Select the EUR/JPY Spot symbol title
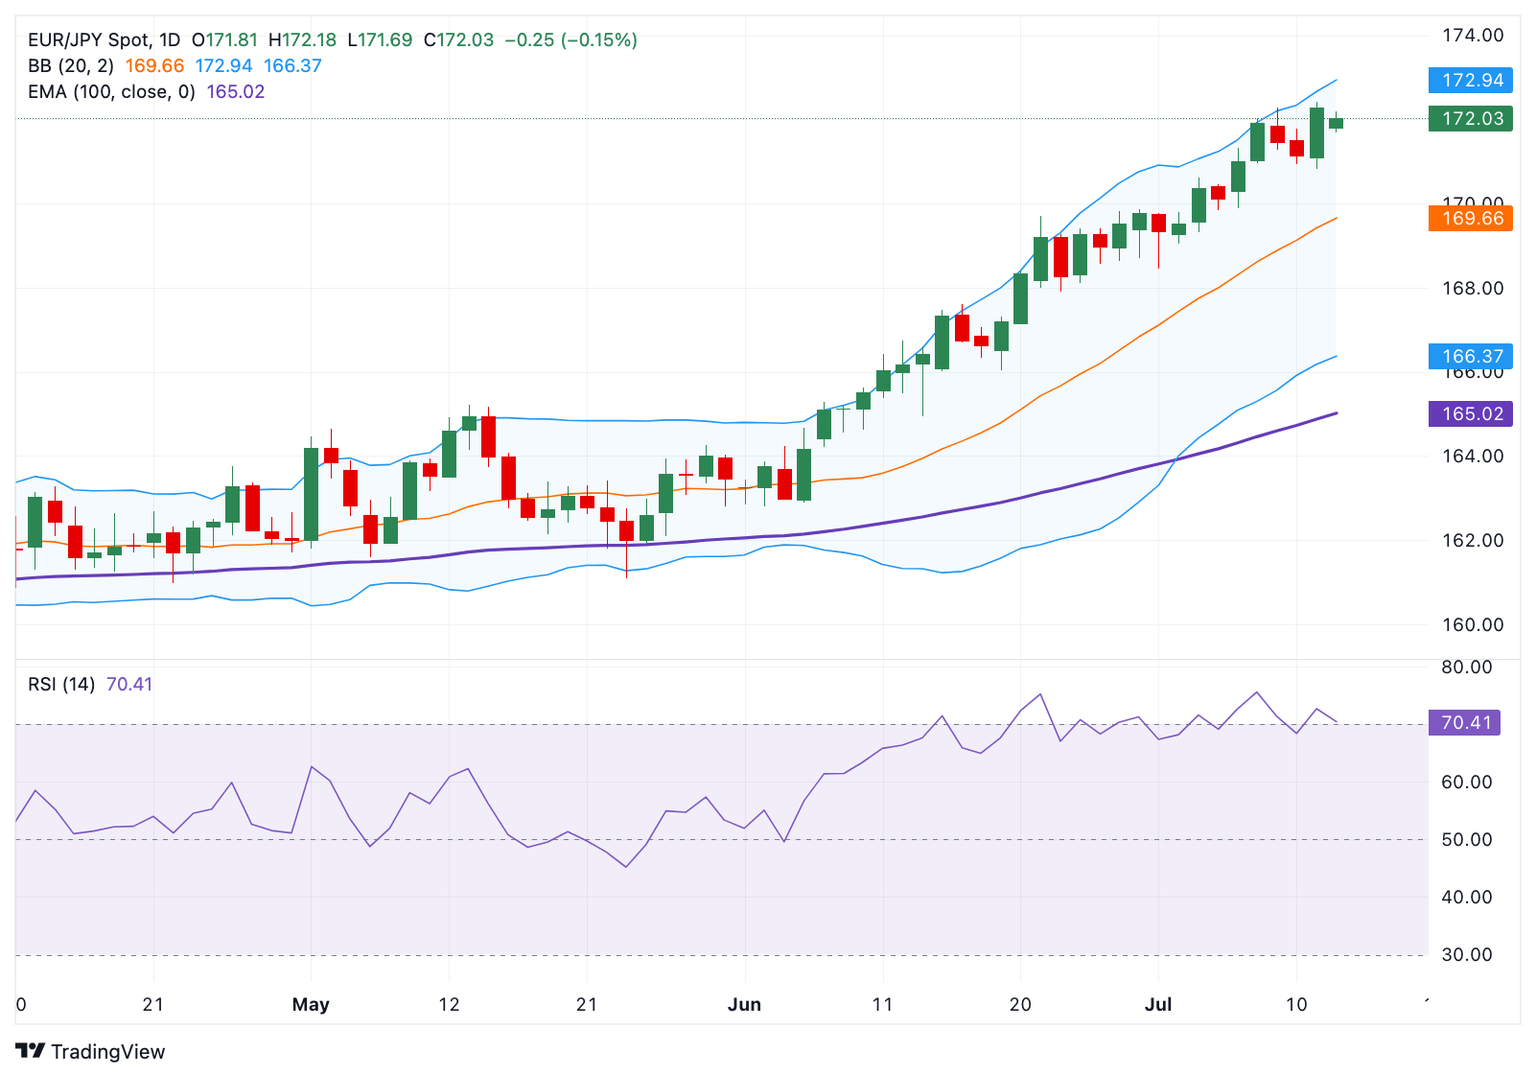Screen dimensions: 1536x1078 pyautogui.click(x=90, y=40)
